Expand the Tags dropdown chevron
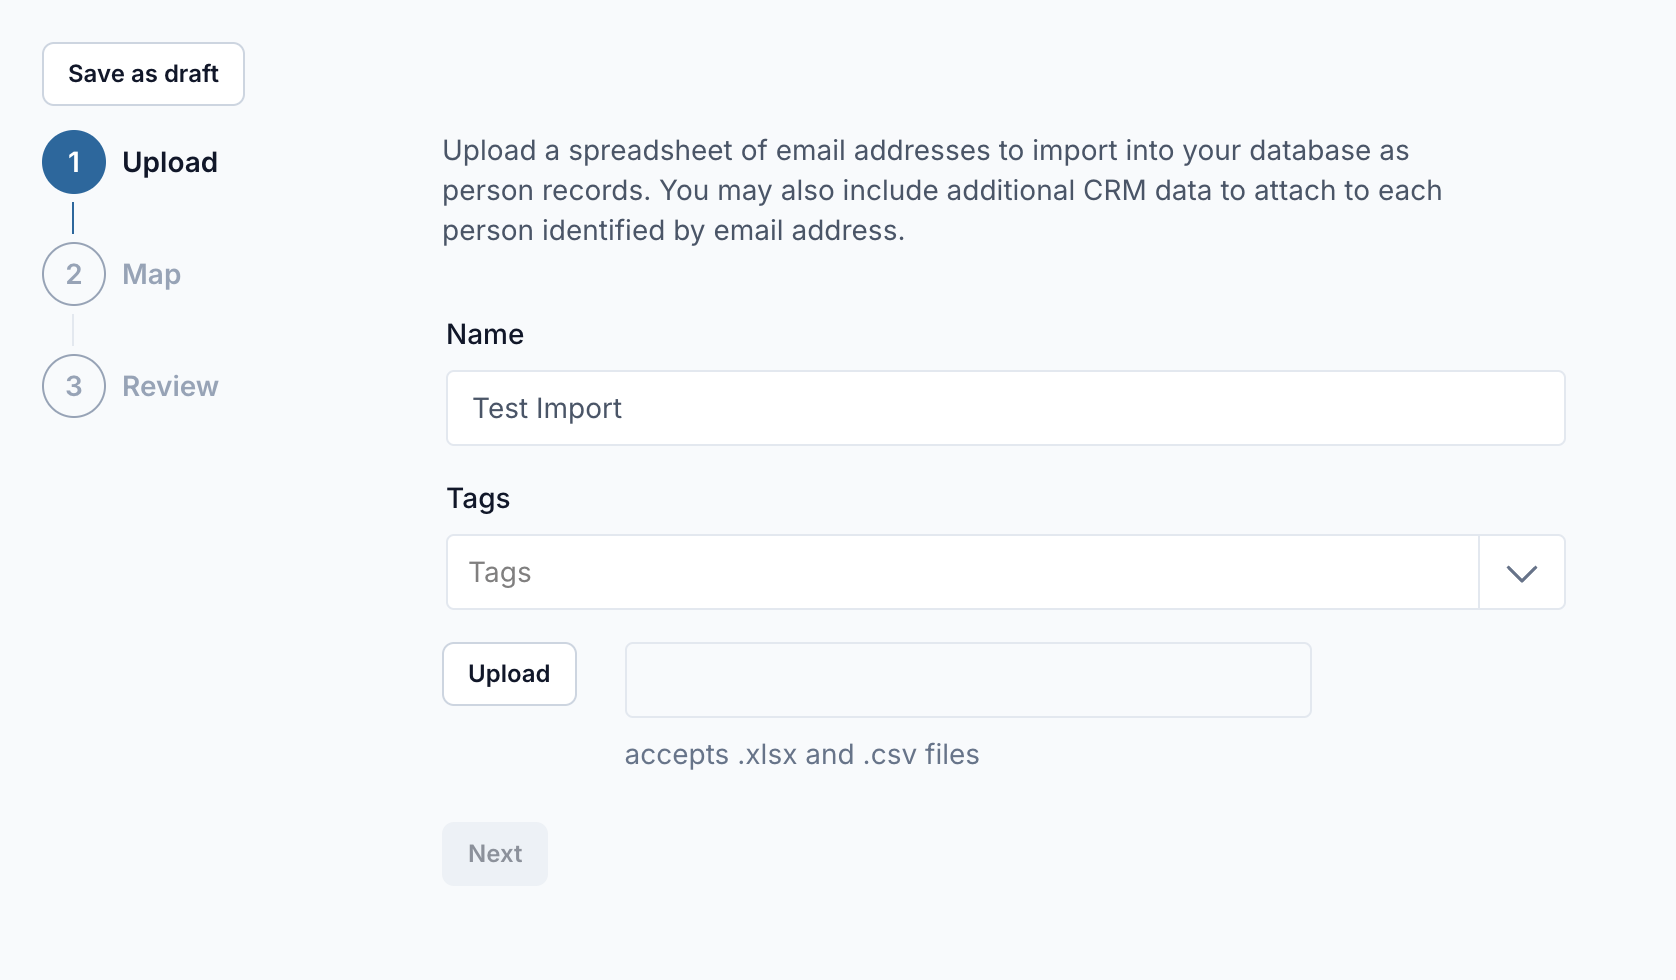The width and height of the screenshot is (1676, 980). (1521, 573)
